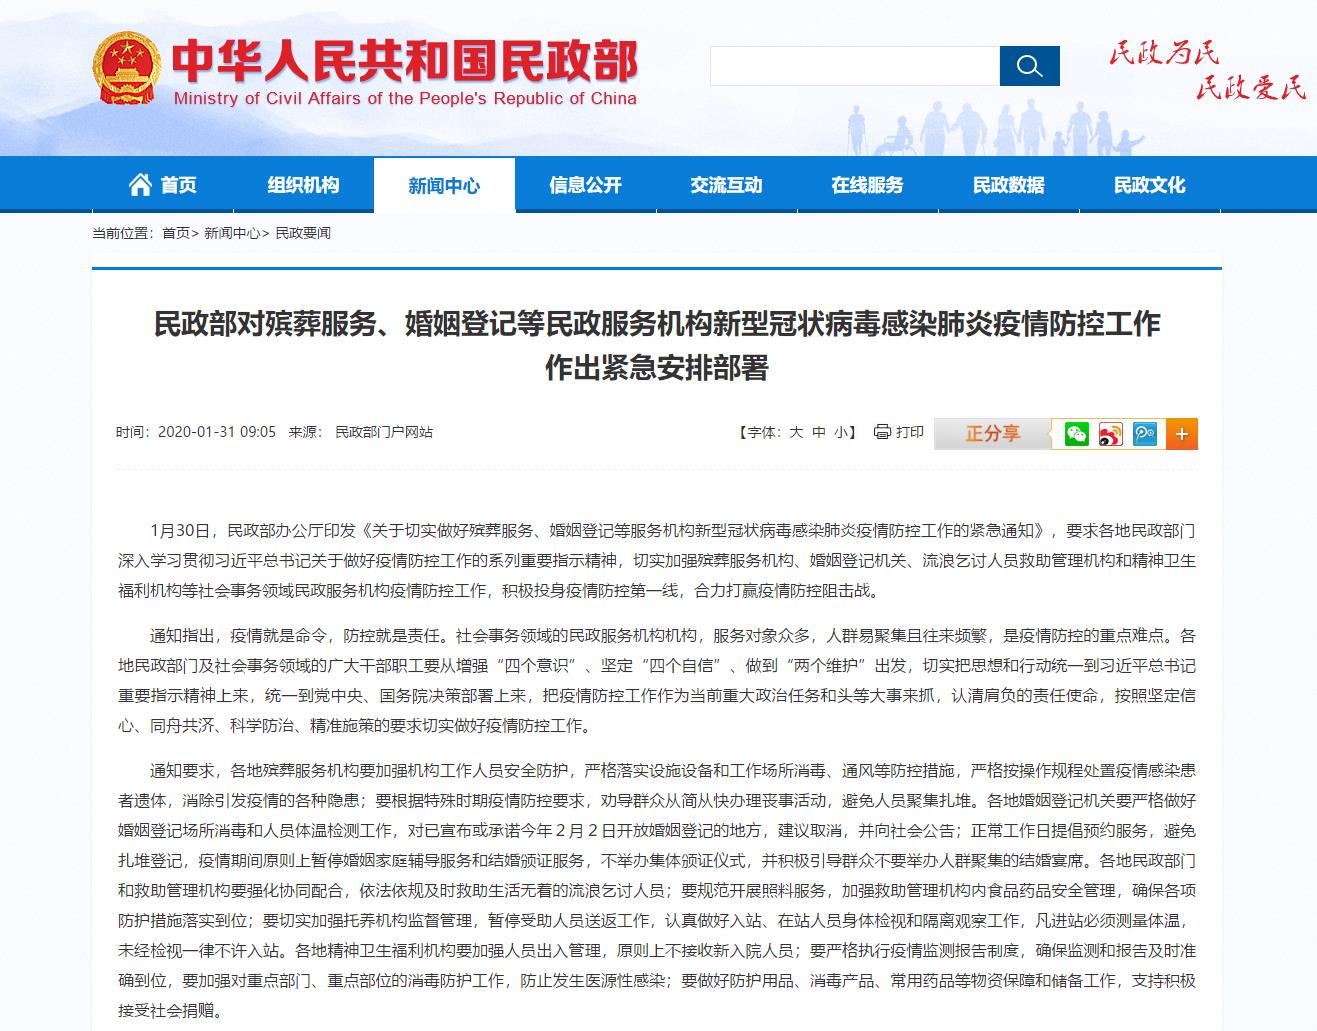Set font size to 小
The width and height of the screenshot is (1317, 1031).
pos(841,432)
